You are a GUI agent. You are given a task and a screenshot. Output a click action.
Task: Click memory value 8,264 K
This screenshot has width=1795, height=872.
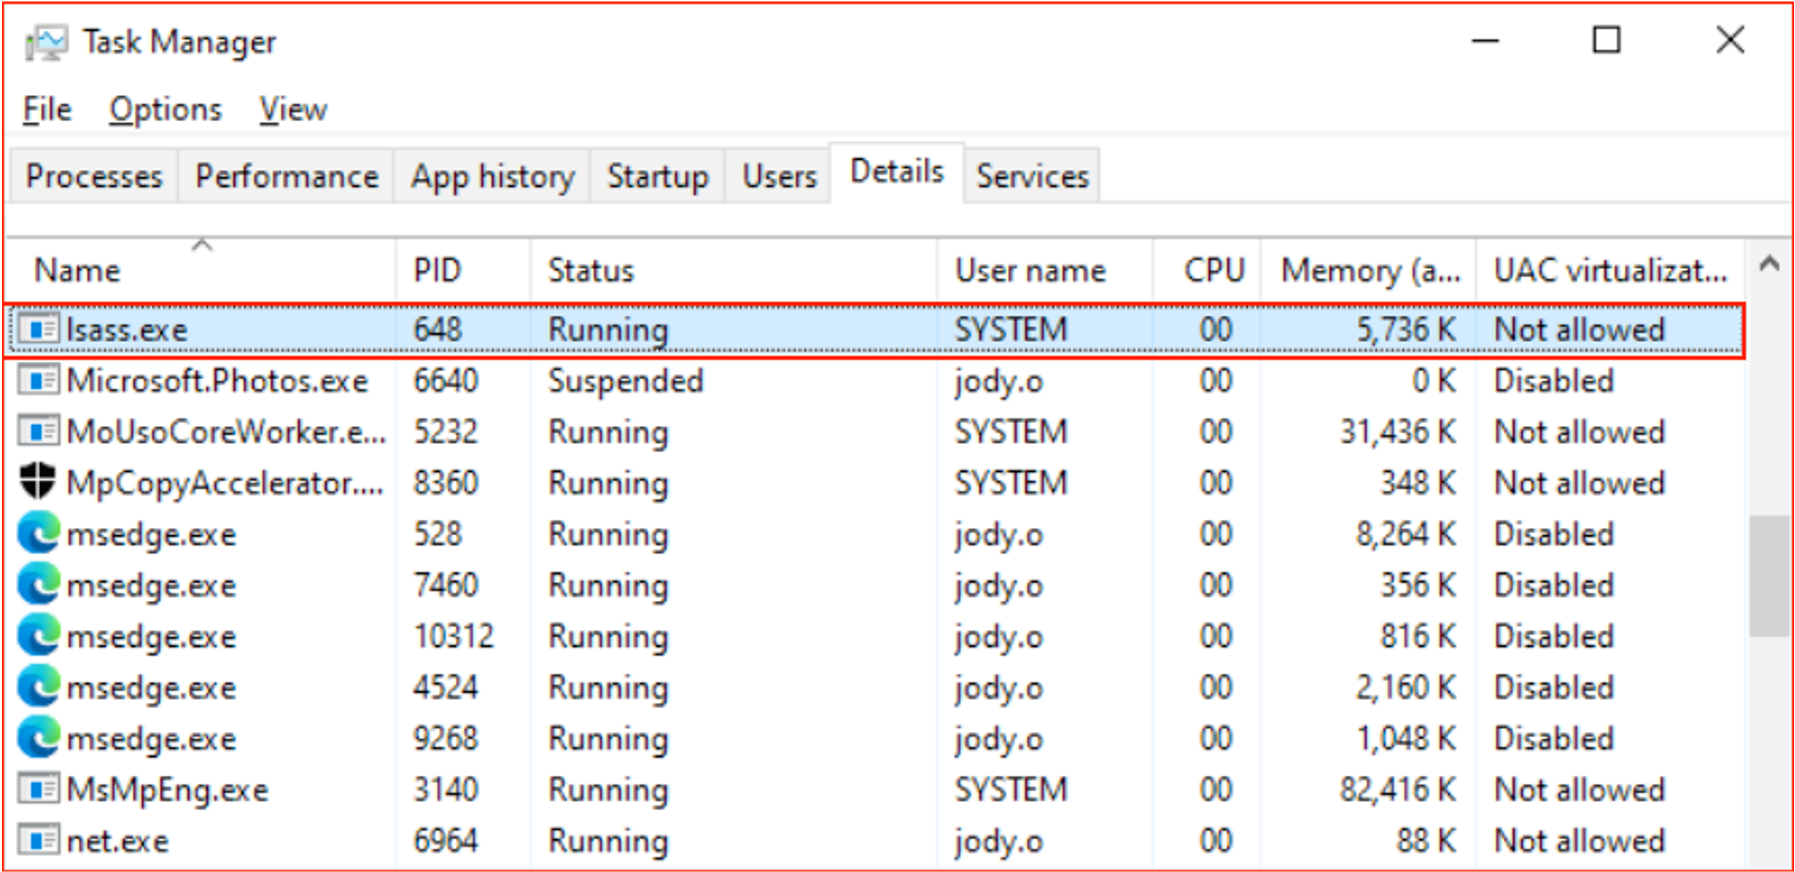point(1405,533)
